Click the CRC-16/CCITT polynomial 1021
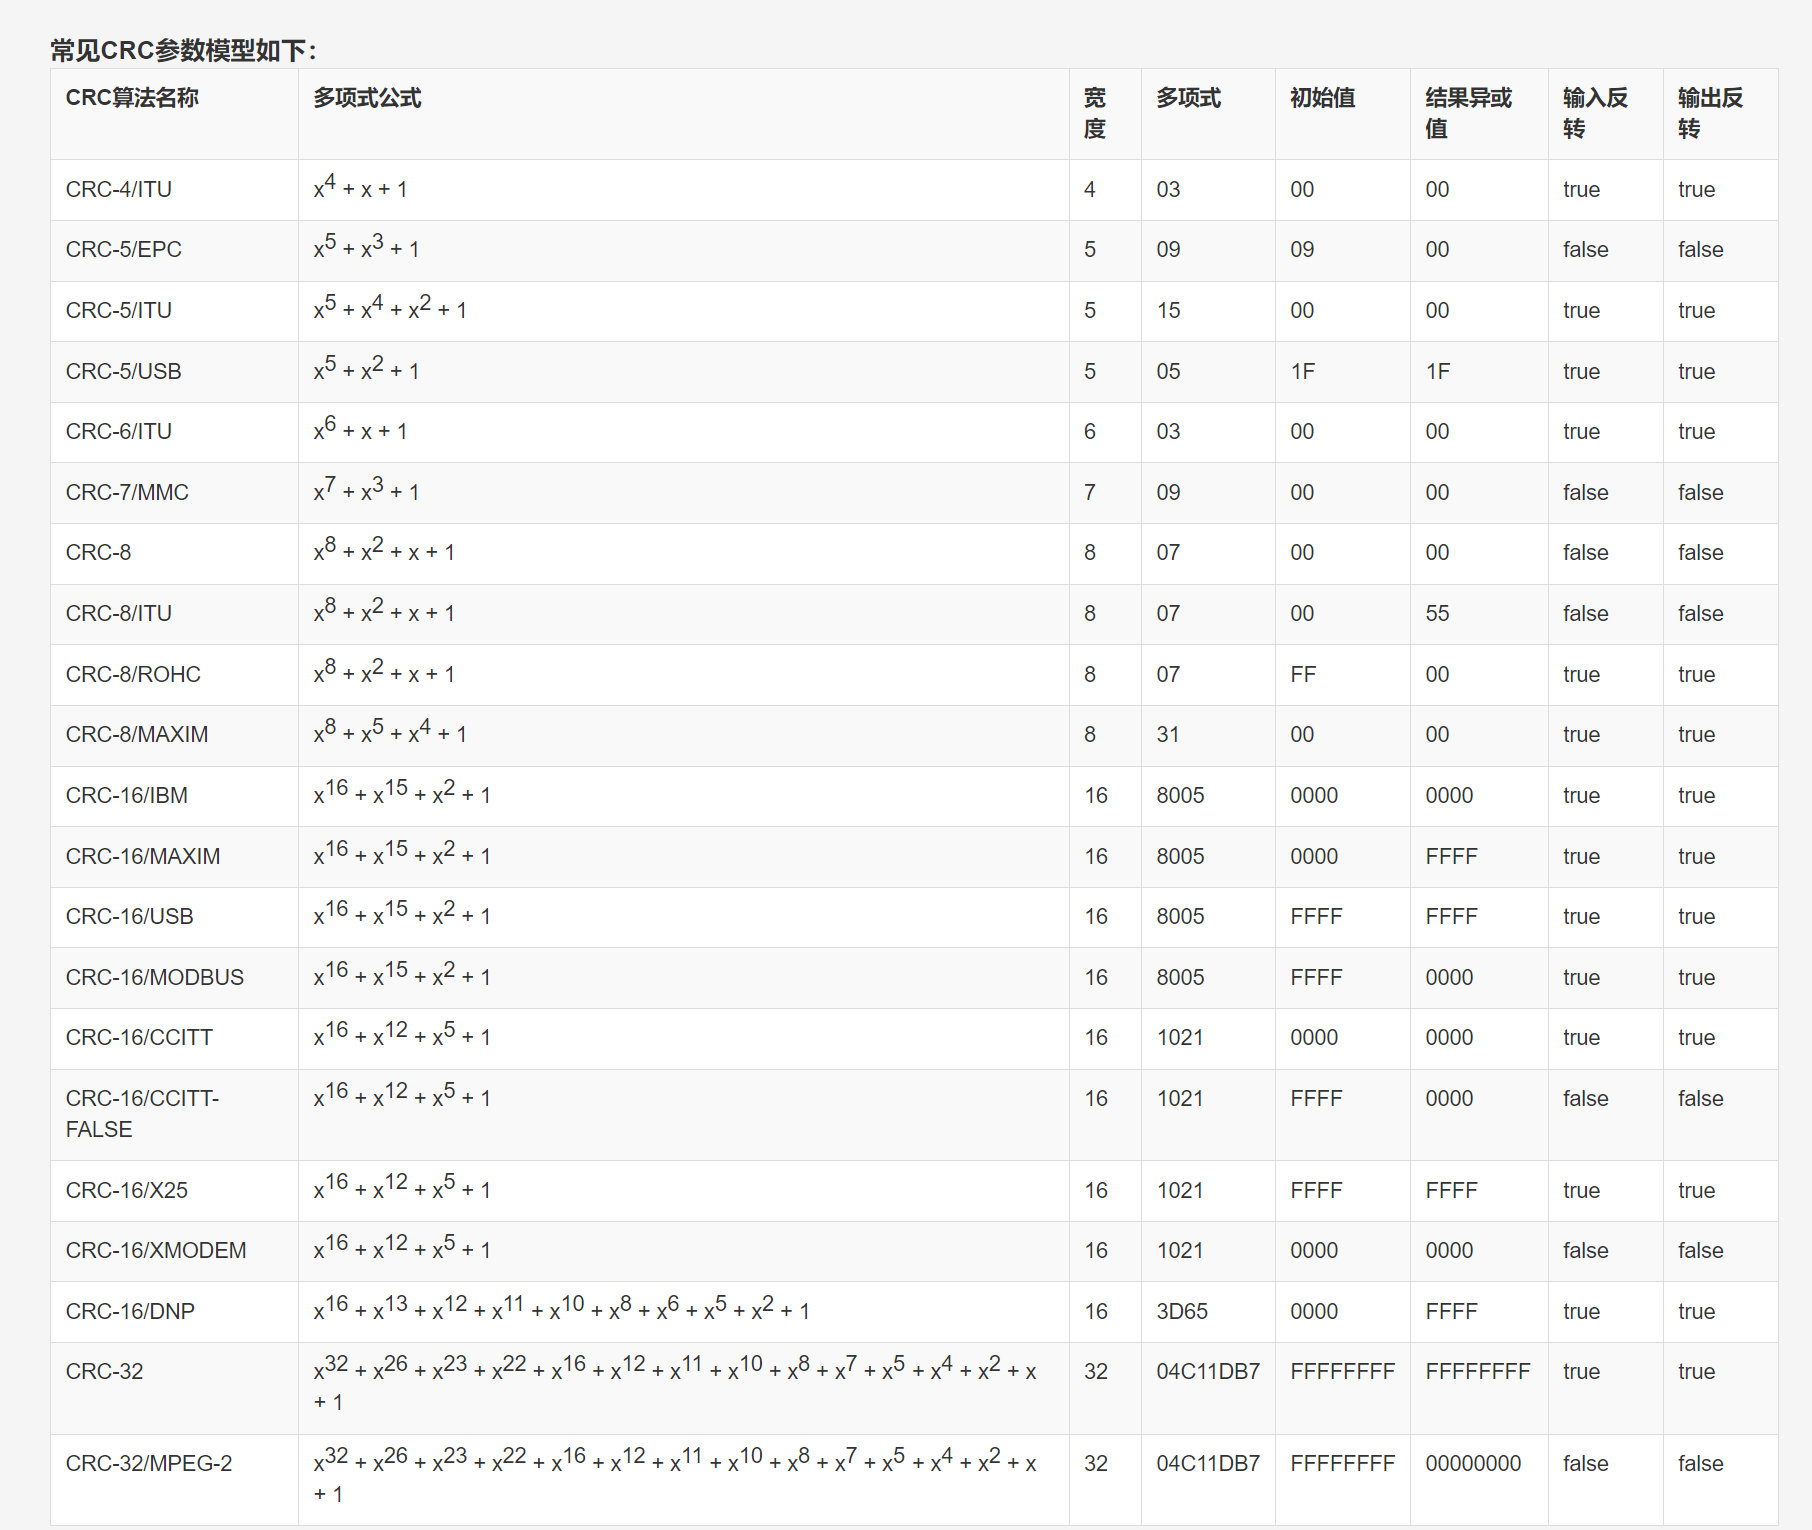 click(x=1180, y=1038)
